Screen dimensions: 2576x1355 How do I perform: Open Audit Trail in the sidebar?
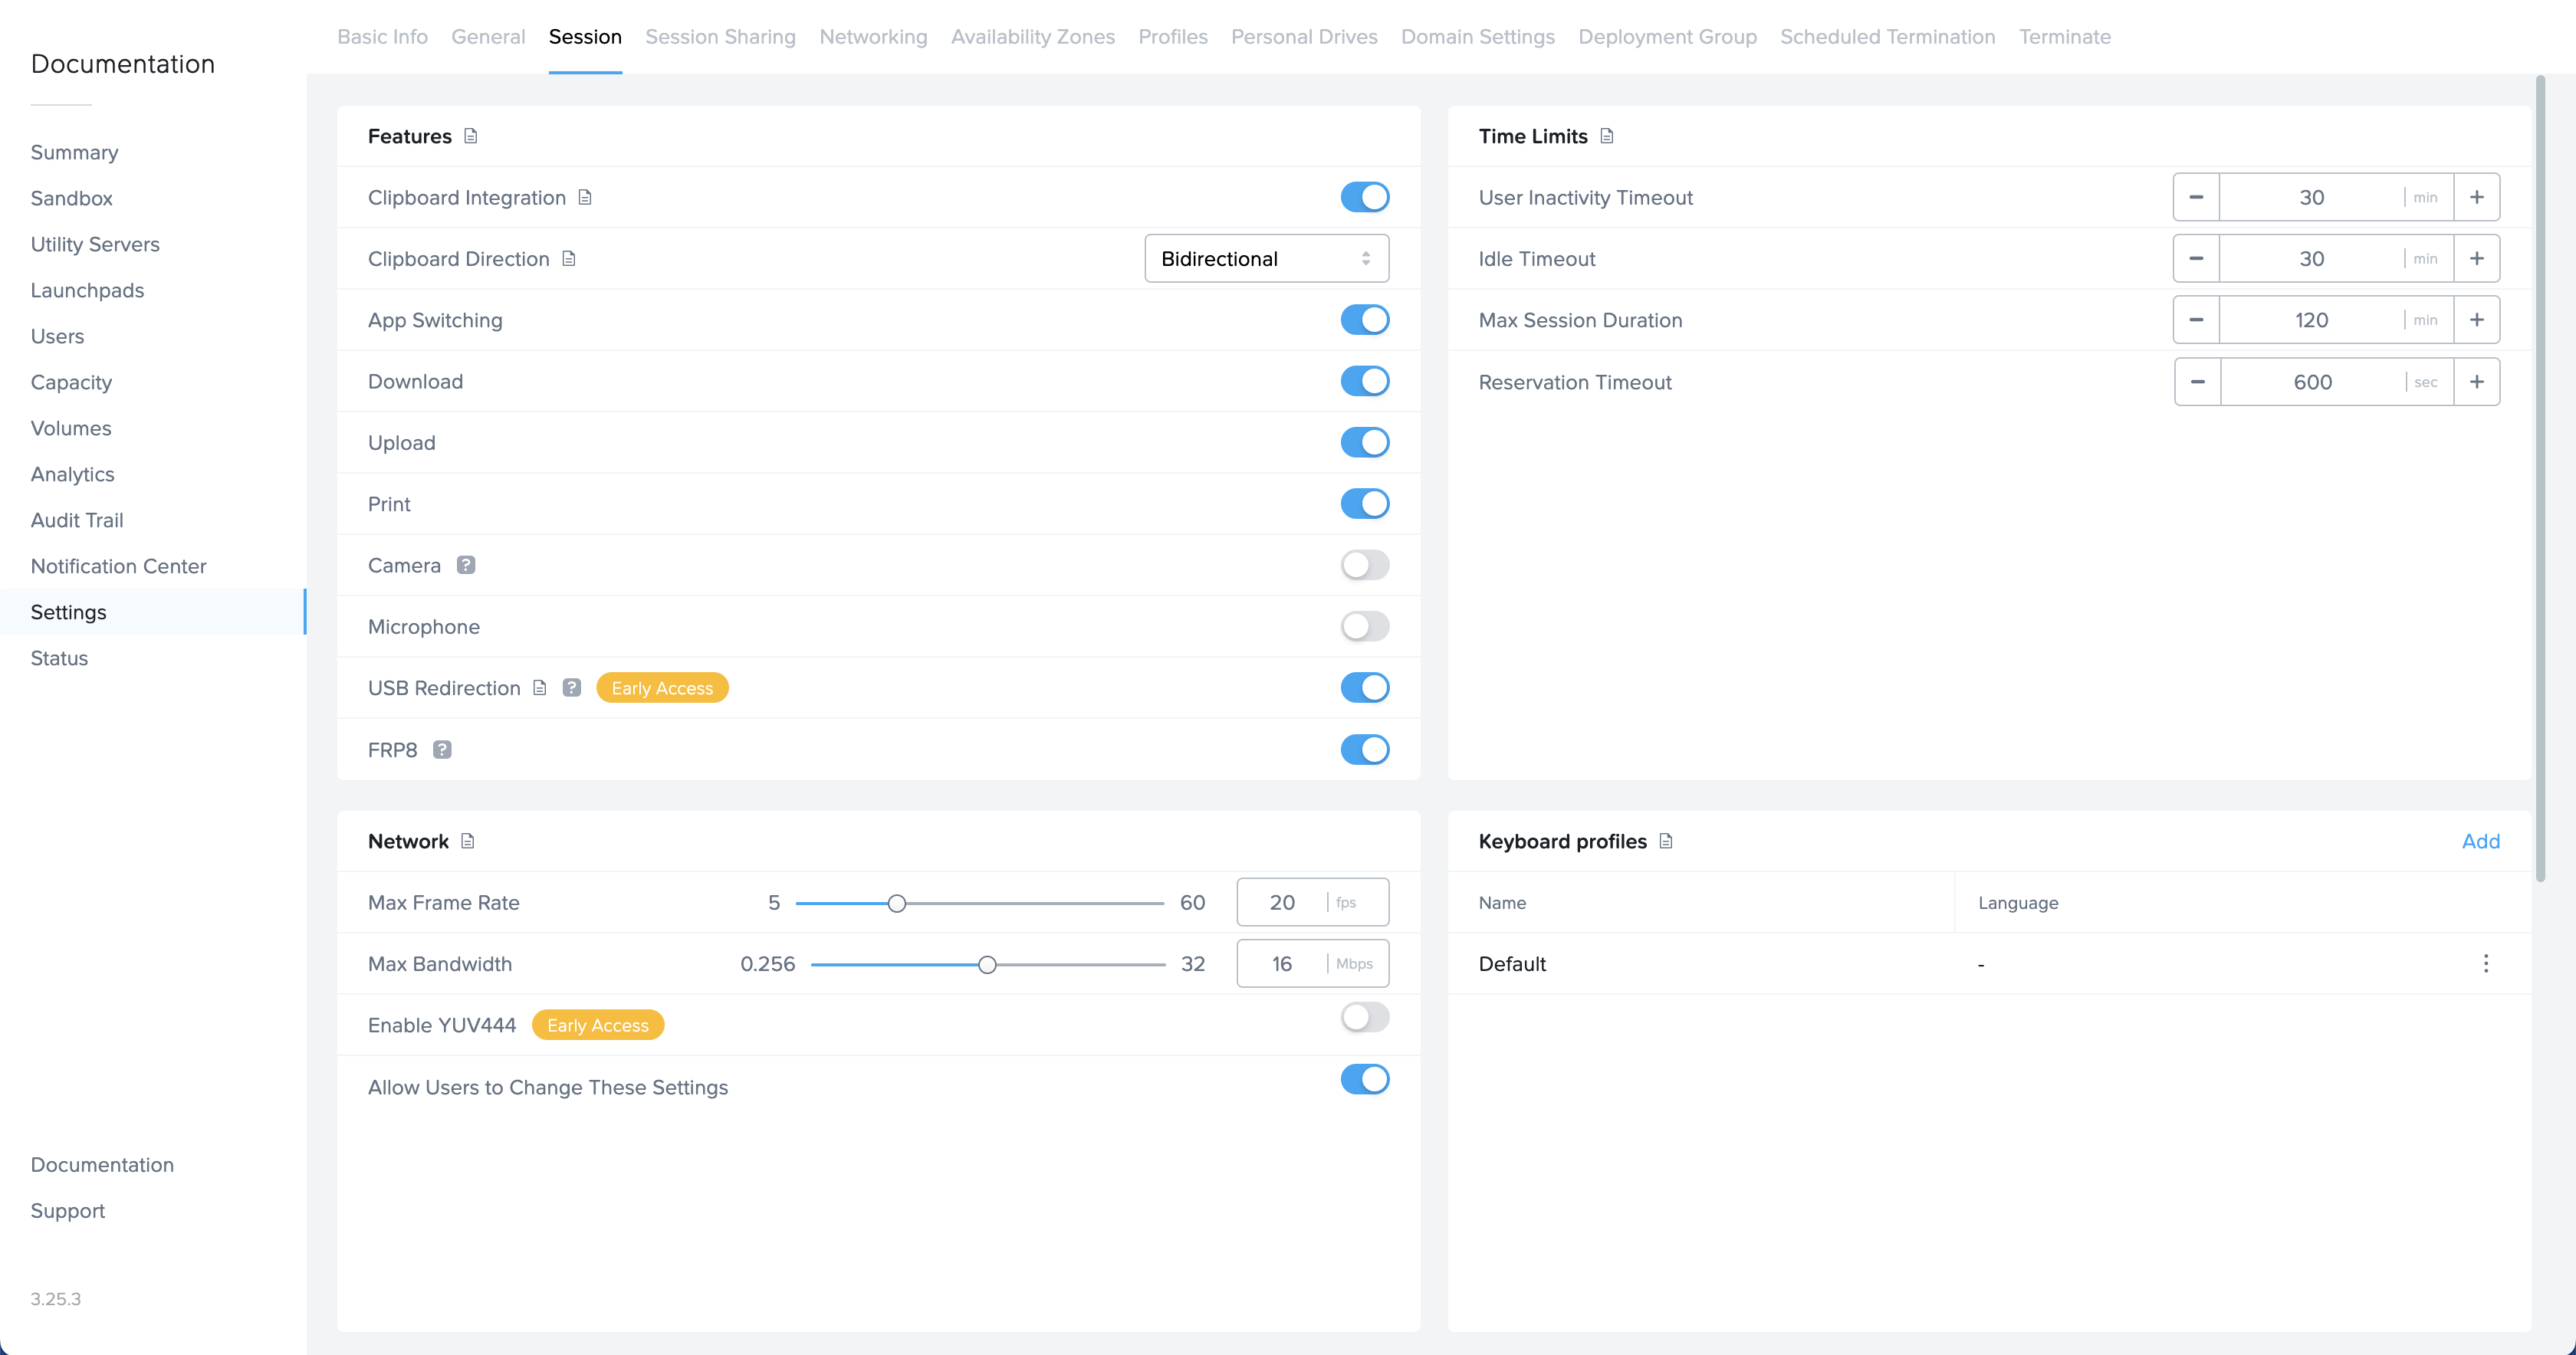pyautogui.click(x=77, y=520)
